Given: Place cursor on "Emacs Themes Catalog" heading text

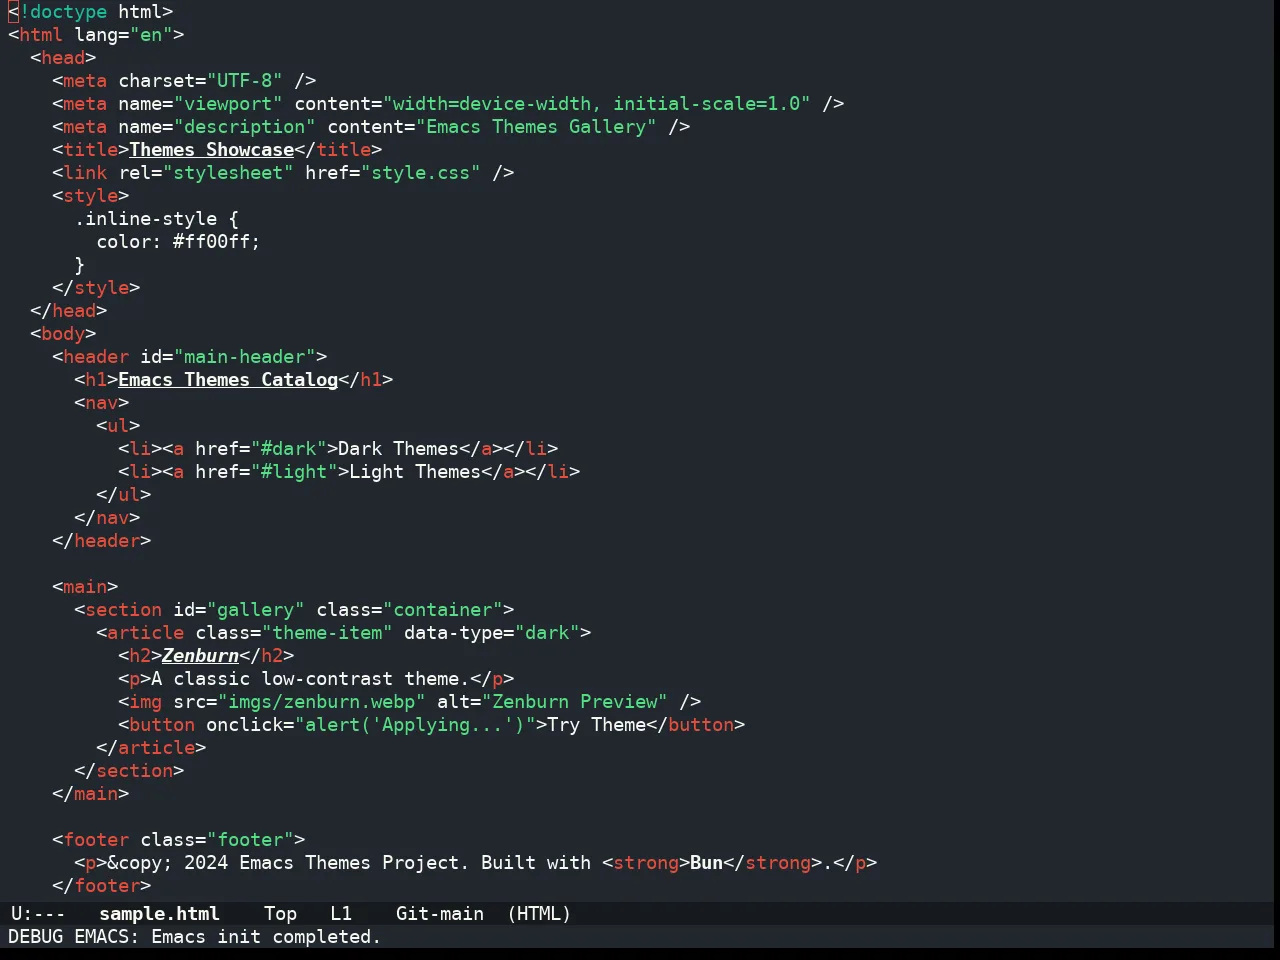Looking at the screenshot, I should point(228,379).
